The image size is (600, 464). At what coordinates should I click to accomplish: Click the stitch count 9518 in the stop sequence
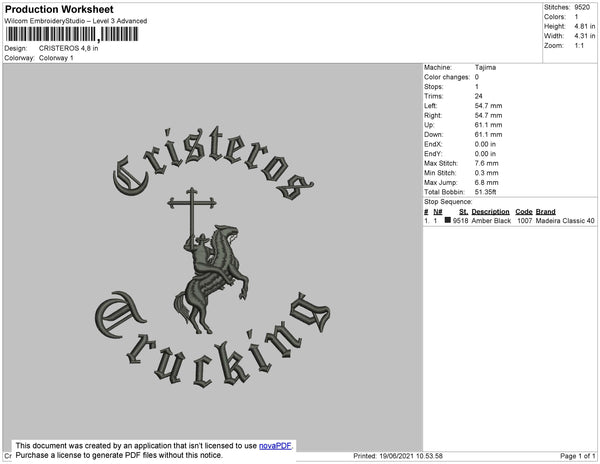(460, 221)
